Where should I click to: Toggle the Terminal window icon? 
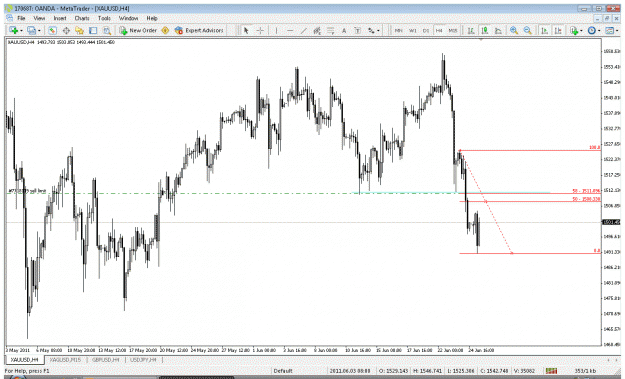tap(93, 30)
